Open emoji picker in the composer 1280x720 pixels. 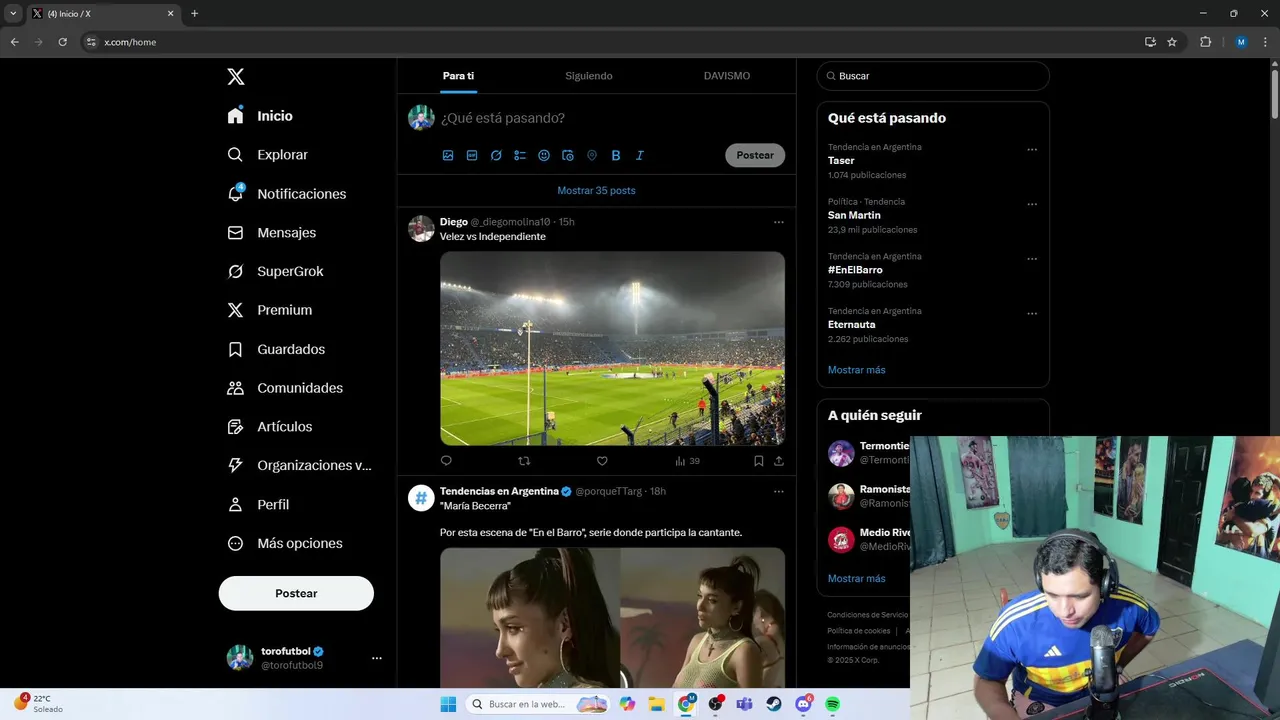[544, 155]
